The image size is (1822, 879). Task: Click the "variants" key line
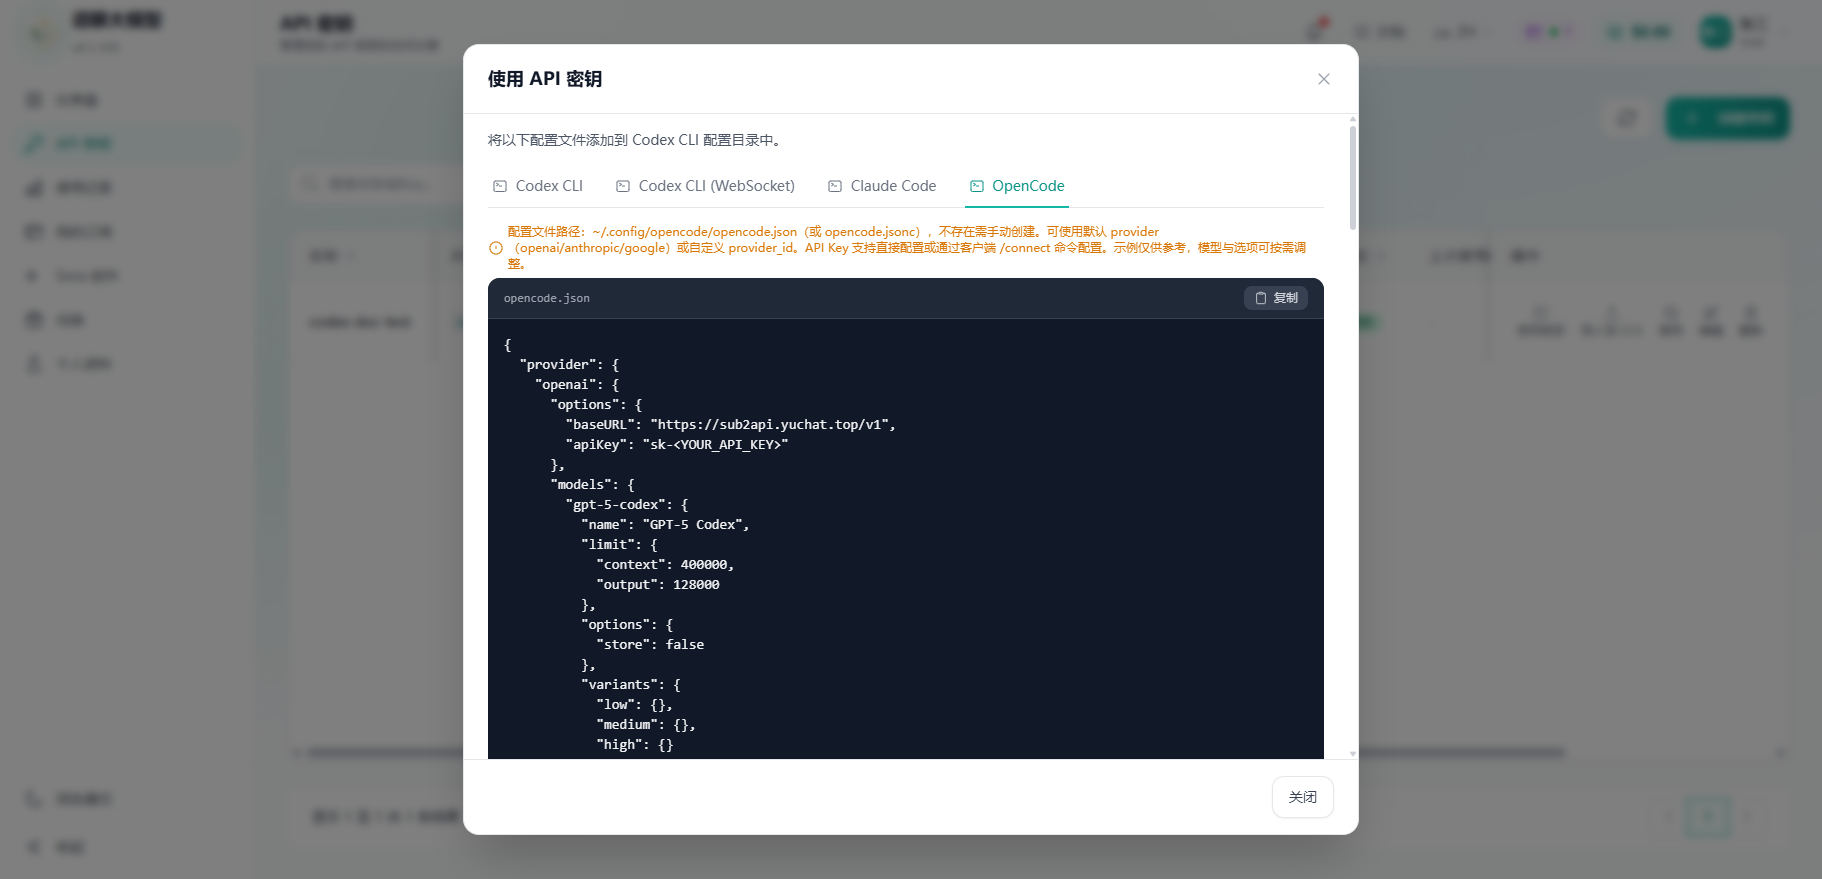click(631, 684)
